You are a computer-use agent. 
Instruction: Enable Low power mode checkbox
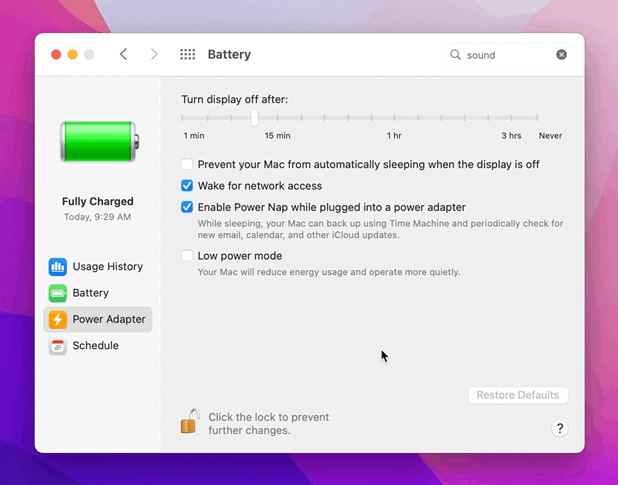(187, 256)
